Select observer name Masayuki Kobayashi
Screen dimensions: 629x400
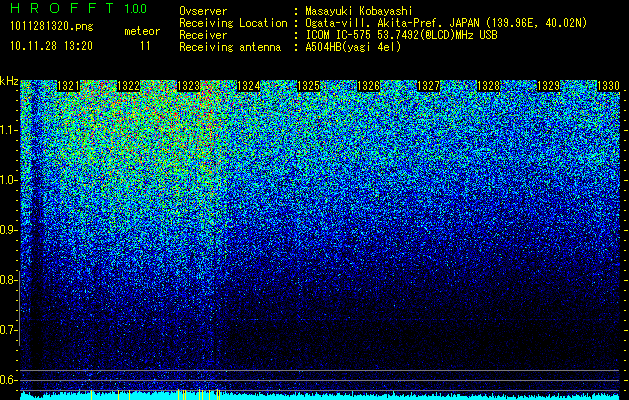pyautogui.click(x=359, y=11)
